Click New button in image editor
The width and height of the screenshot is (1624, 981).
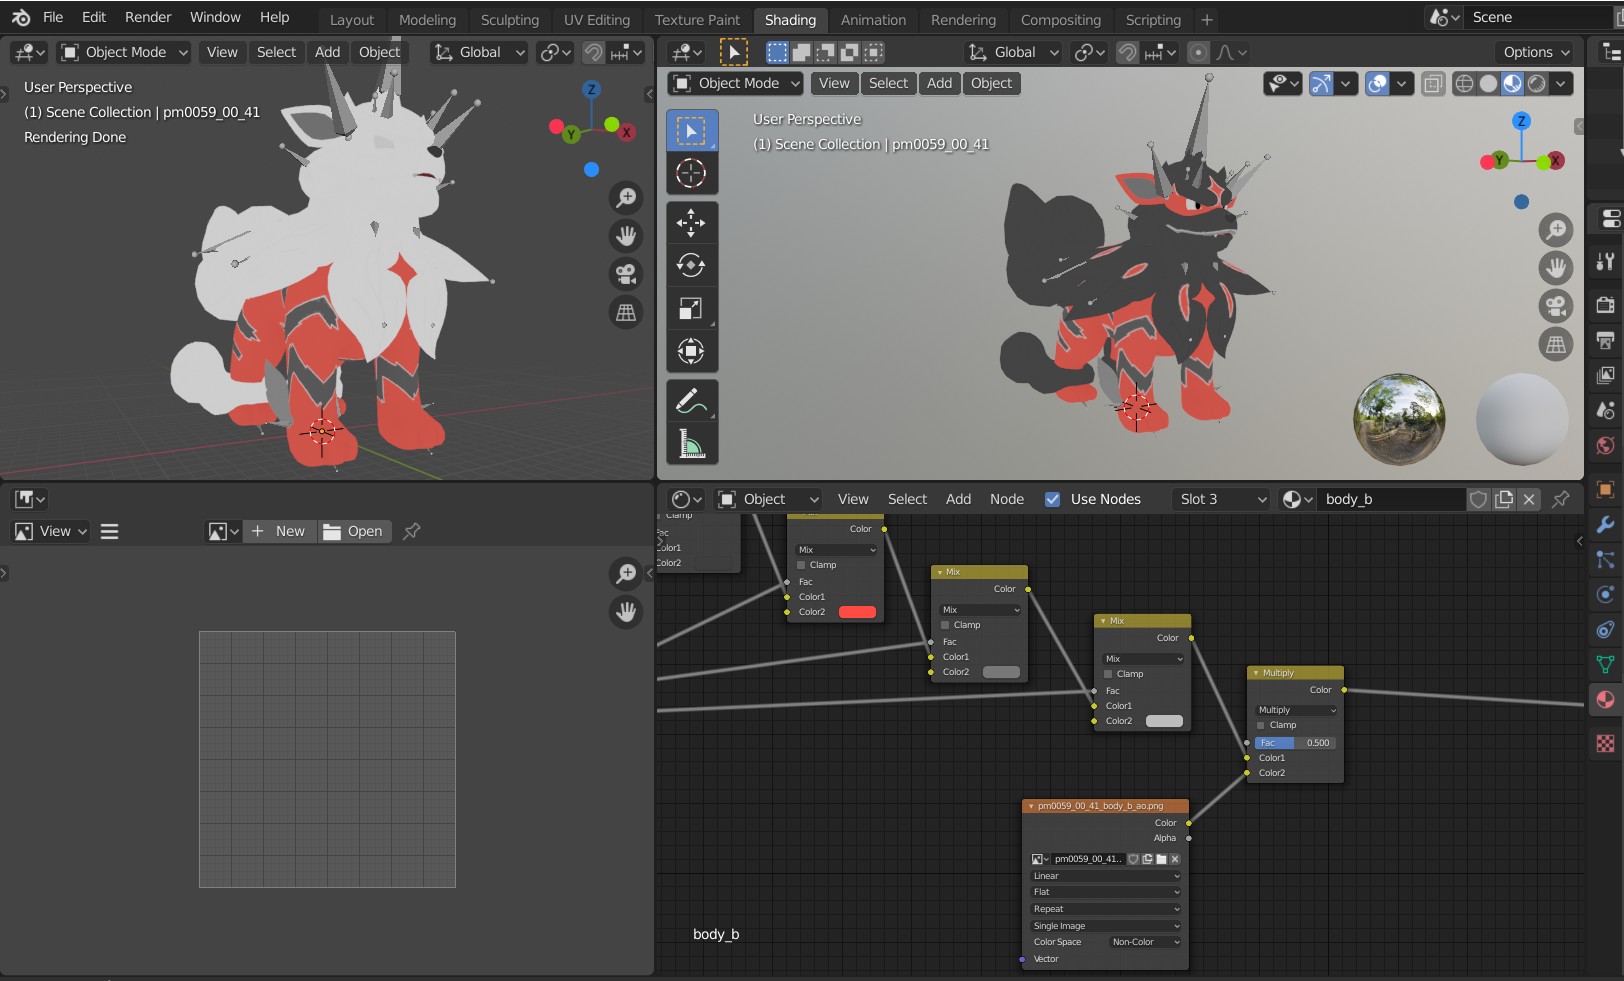click(280, 531)
